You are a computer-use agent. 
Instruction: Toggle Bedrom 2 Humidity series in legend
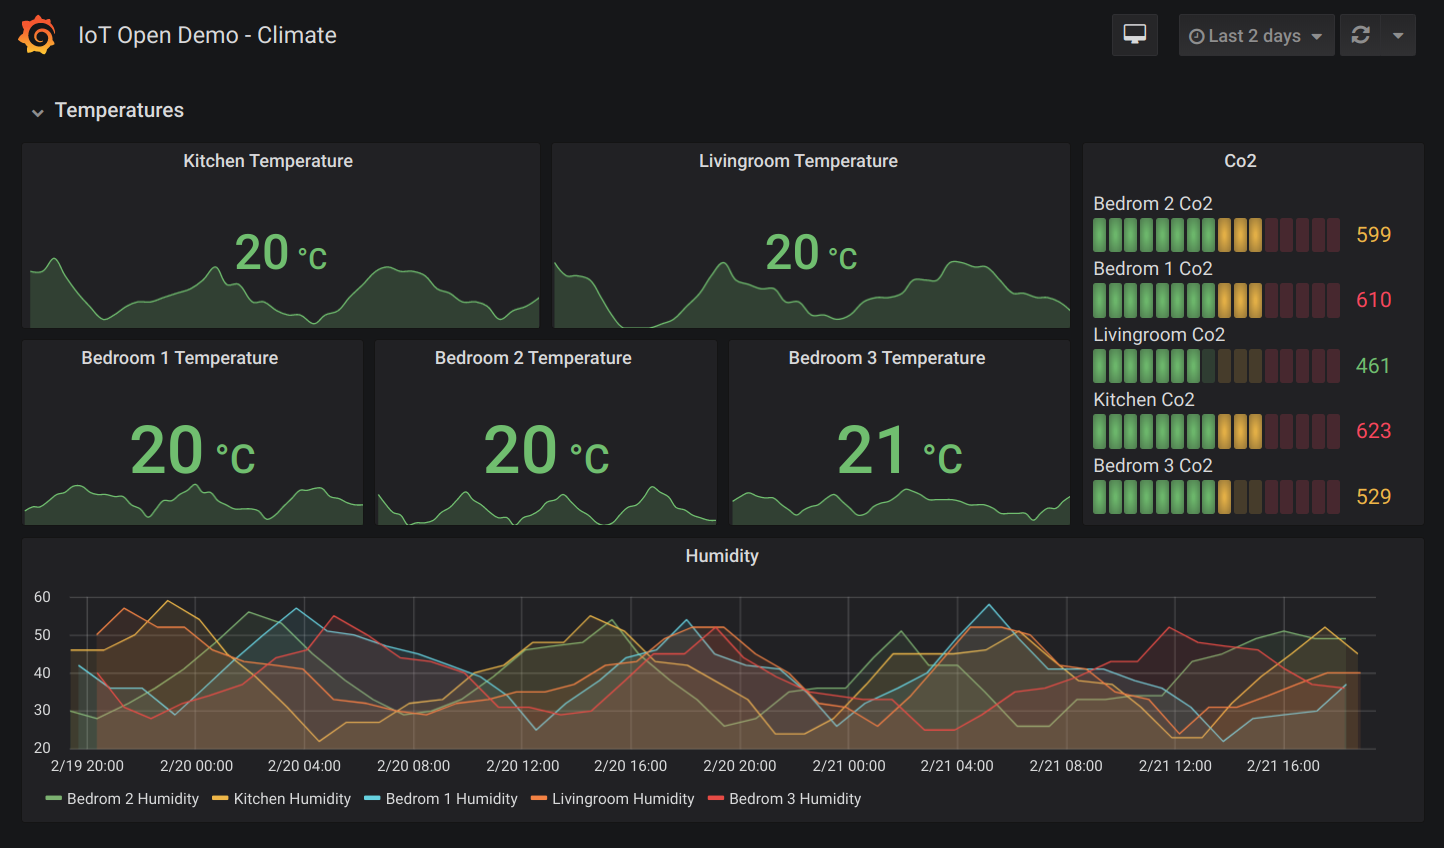click(x=133, y=799)
